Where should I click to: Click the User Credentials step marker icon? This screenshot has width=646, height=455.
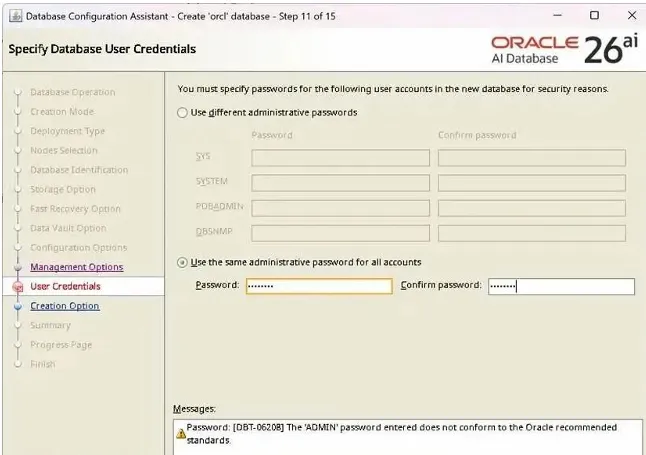[x=18, y=287]
